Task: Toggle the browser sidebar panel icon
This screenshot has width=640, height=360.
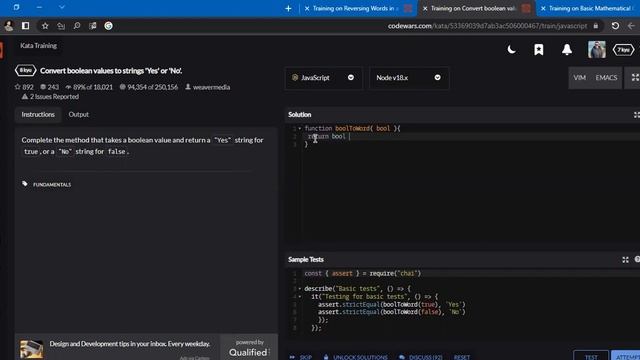Action: (x=26, y=26)
